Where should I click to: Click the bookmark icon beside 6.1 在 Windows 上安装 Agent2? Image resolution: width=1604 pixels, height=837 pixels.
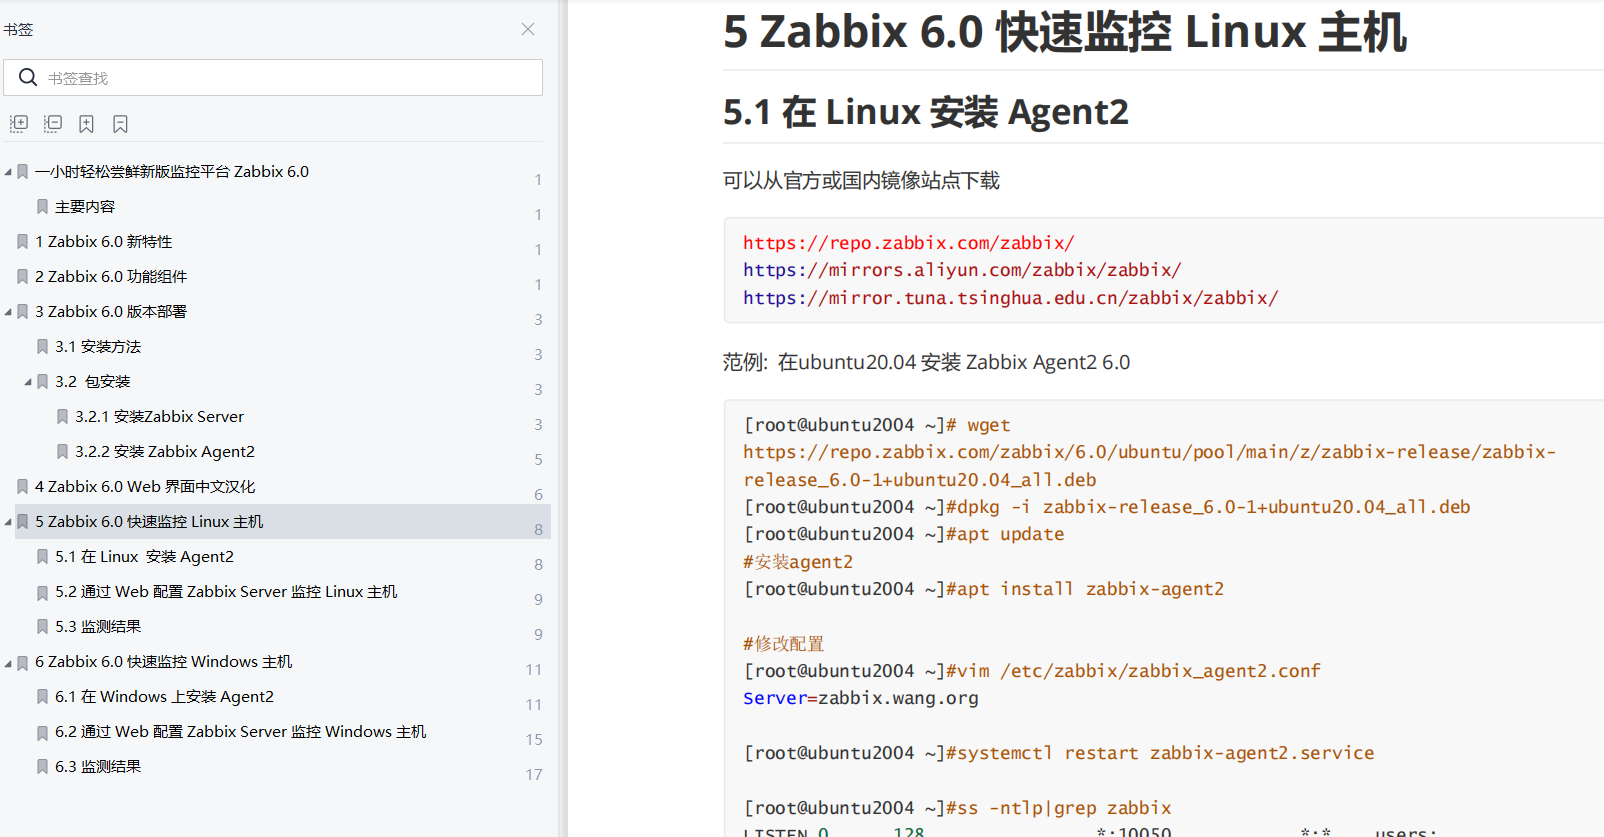42,697
